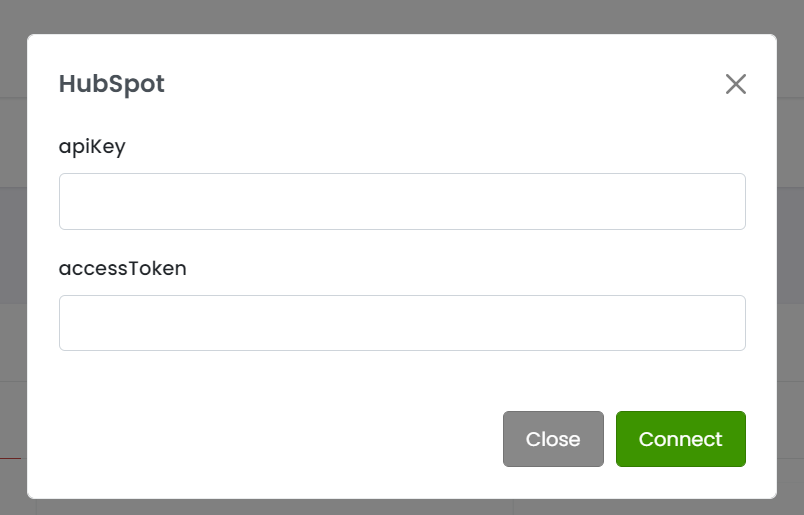This screenshot has height=515, width=804.
Task: Select the second text field under accessToken
Action: pyautogui.click(x=402, y=323)
